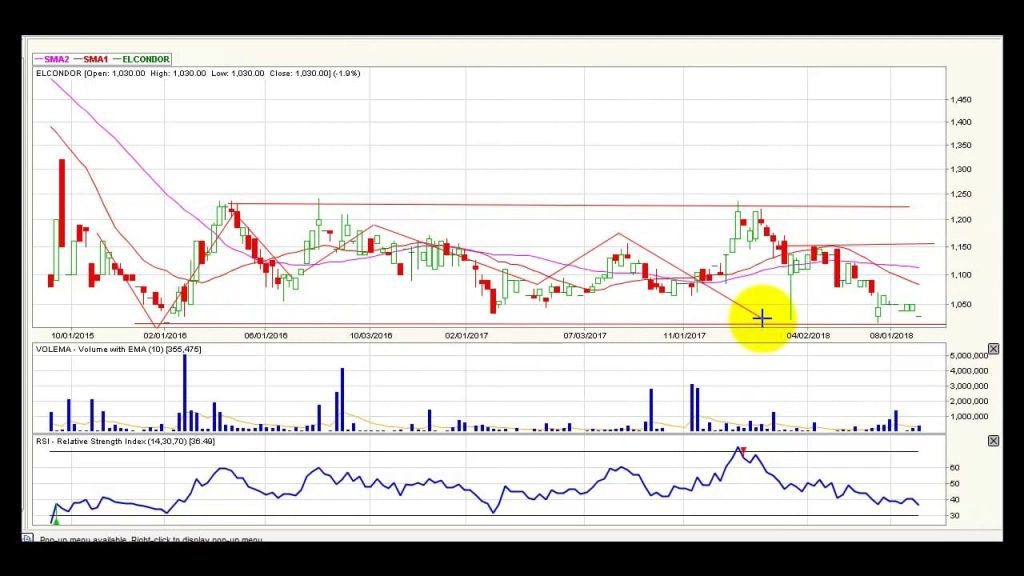Click the ELCONDOR open-high-low-close header text
1024x576 pixels.
pos(198,74)
